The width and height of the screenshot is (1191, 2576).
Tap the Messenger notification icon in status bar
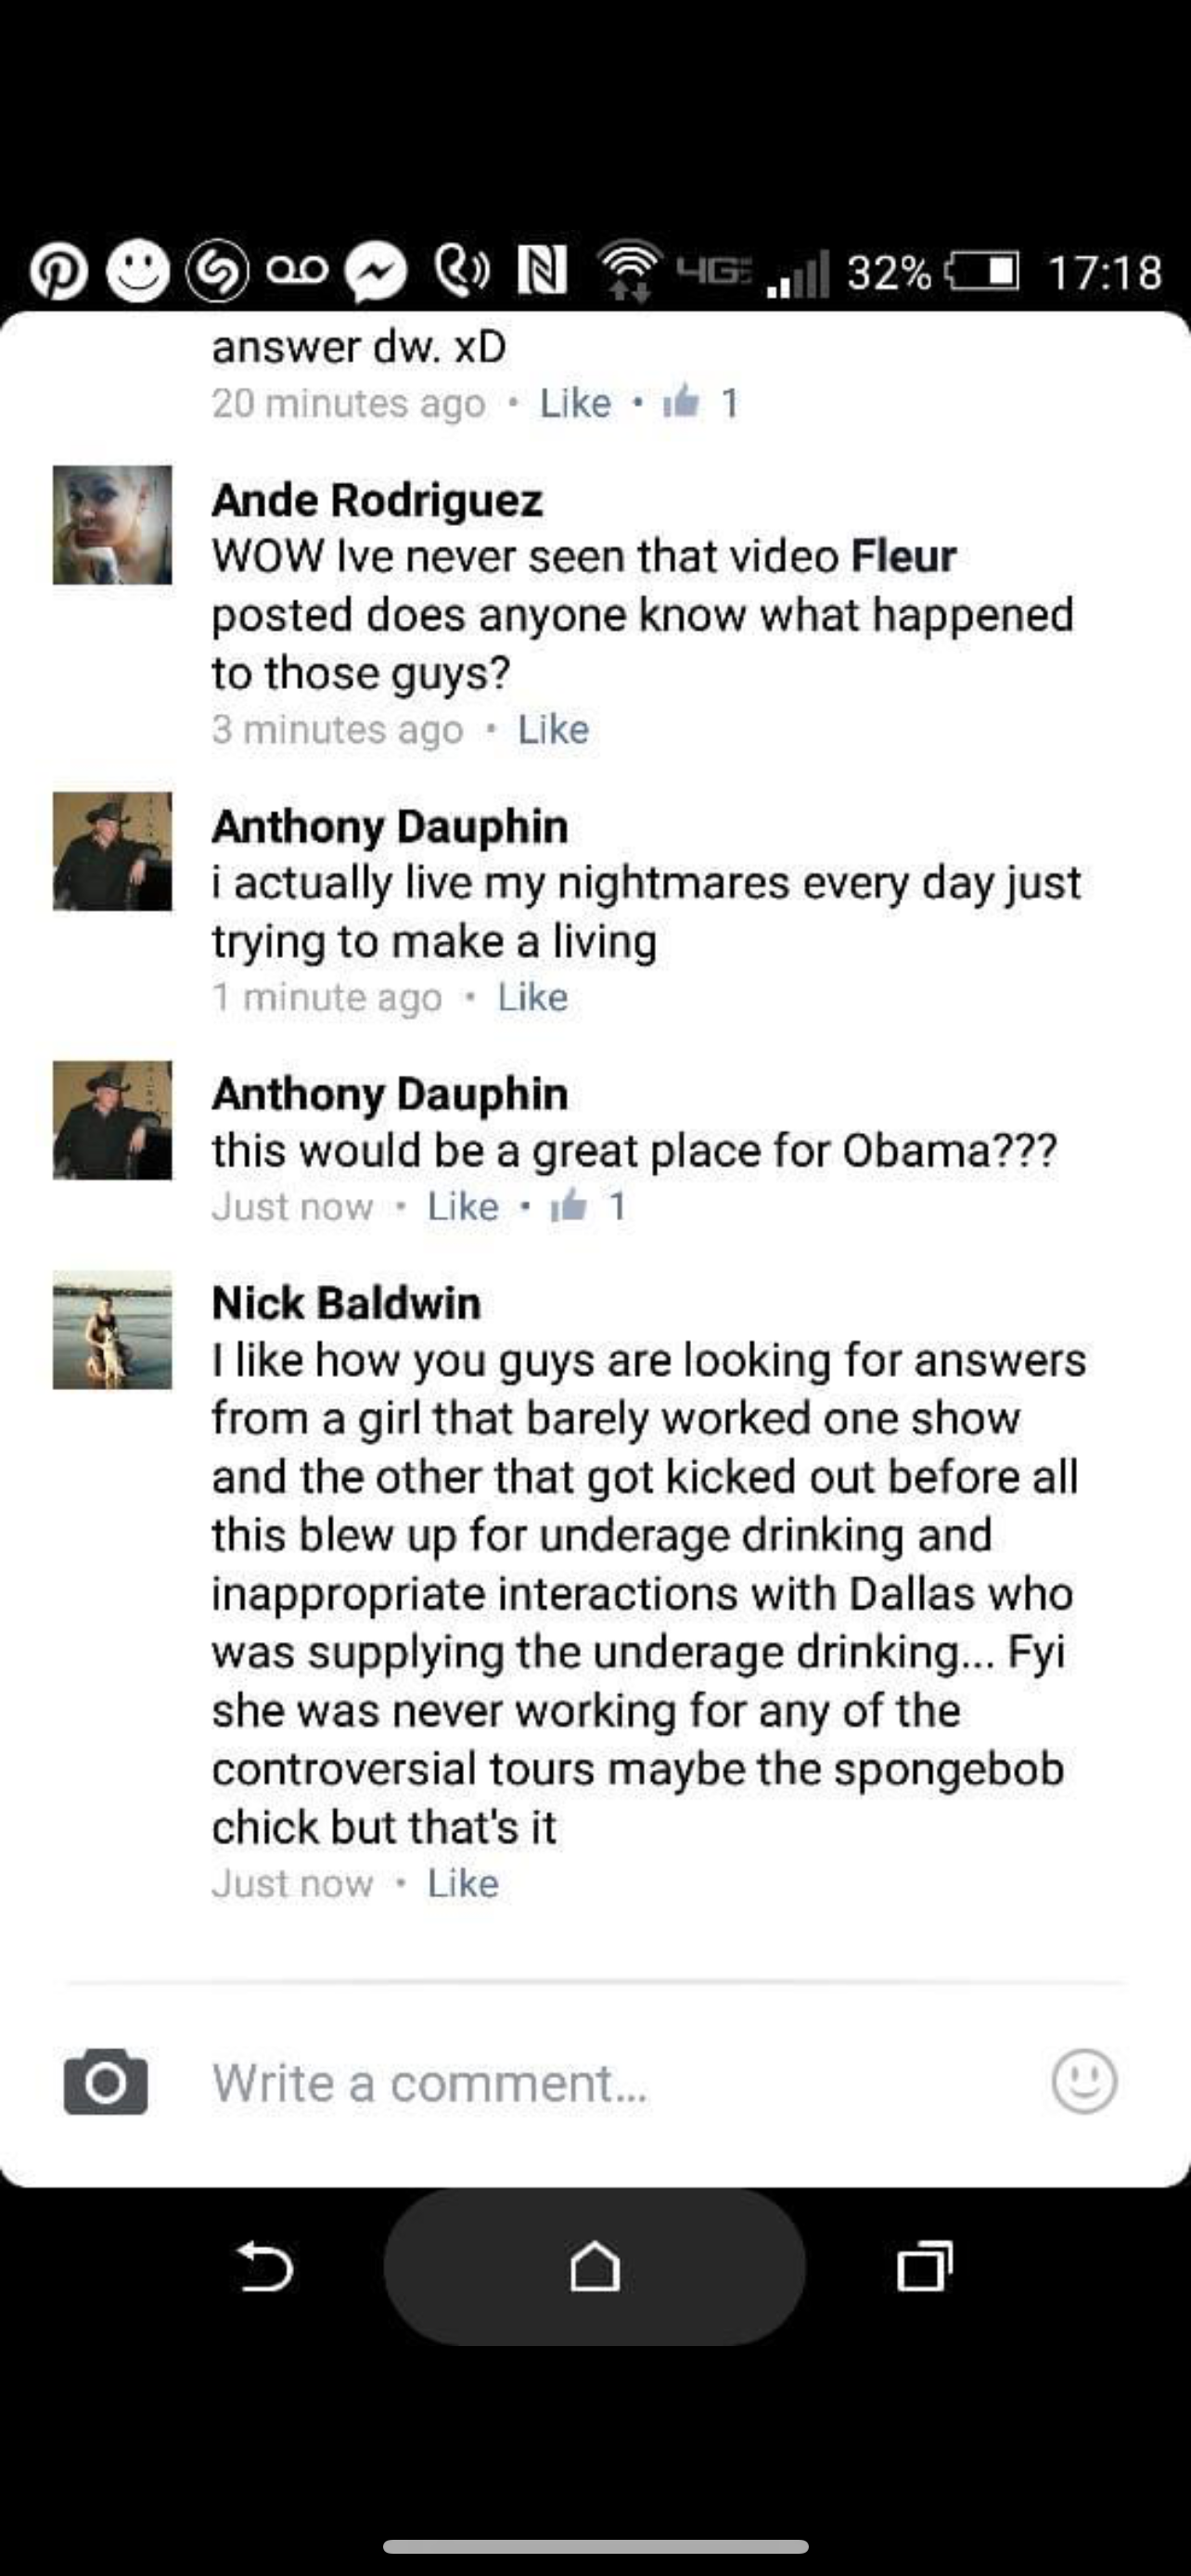click(x=376, y=273)
